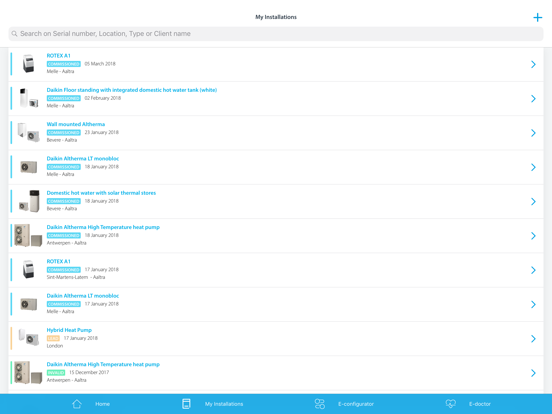
Task: Expand chevron for 15 December 2017 row
Action: coord(533,373)
